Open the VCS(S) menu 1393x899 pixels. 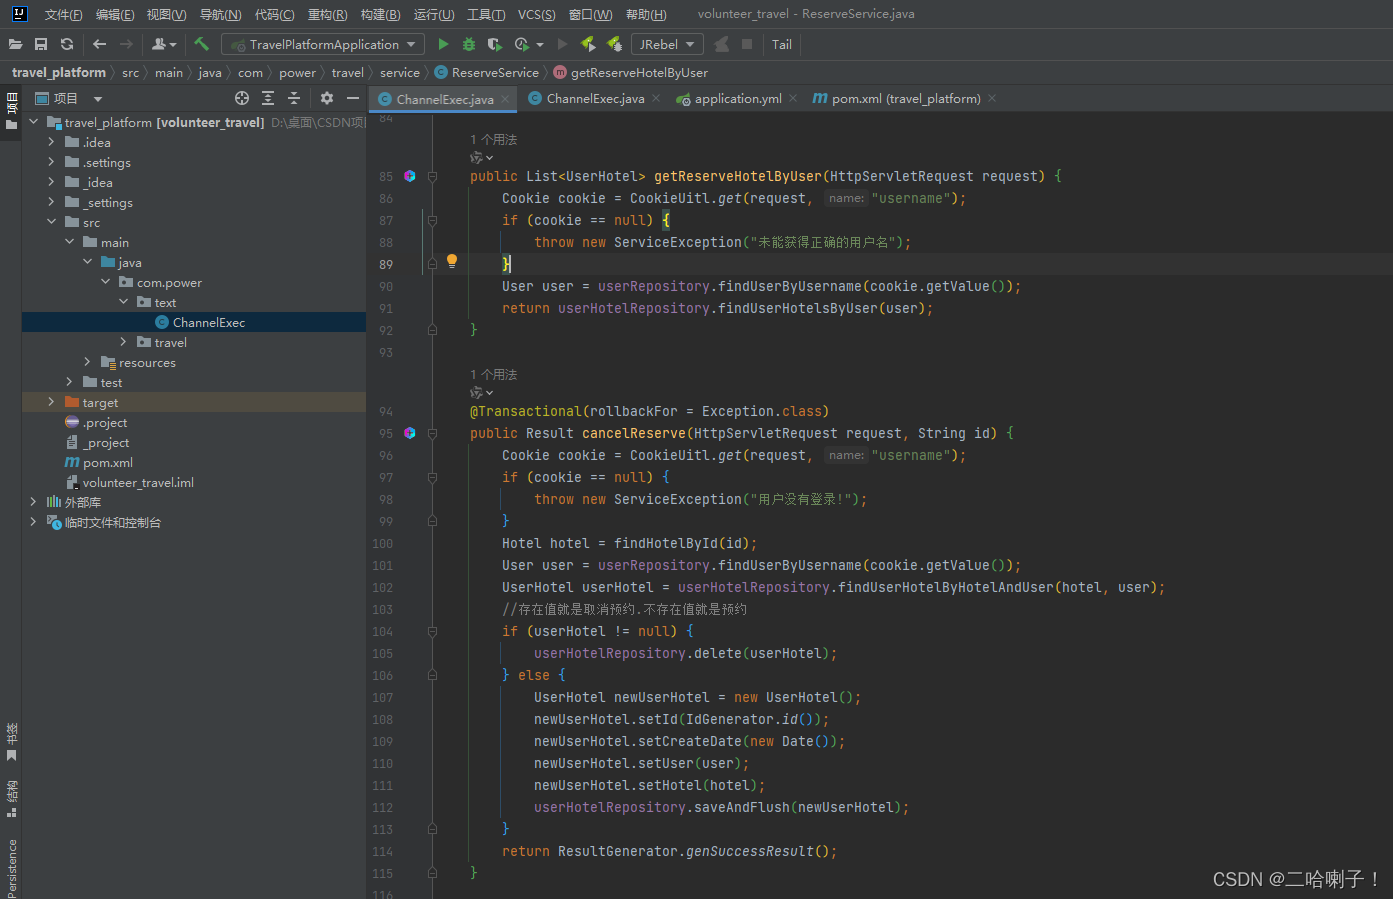click(537, 14)
